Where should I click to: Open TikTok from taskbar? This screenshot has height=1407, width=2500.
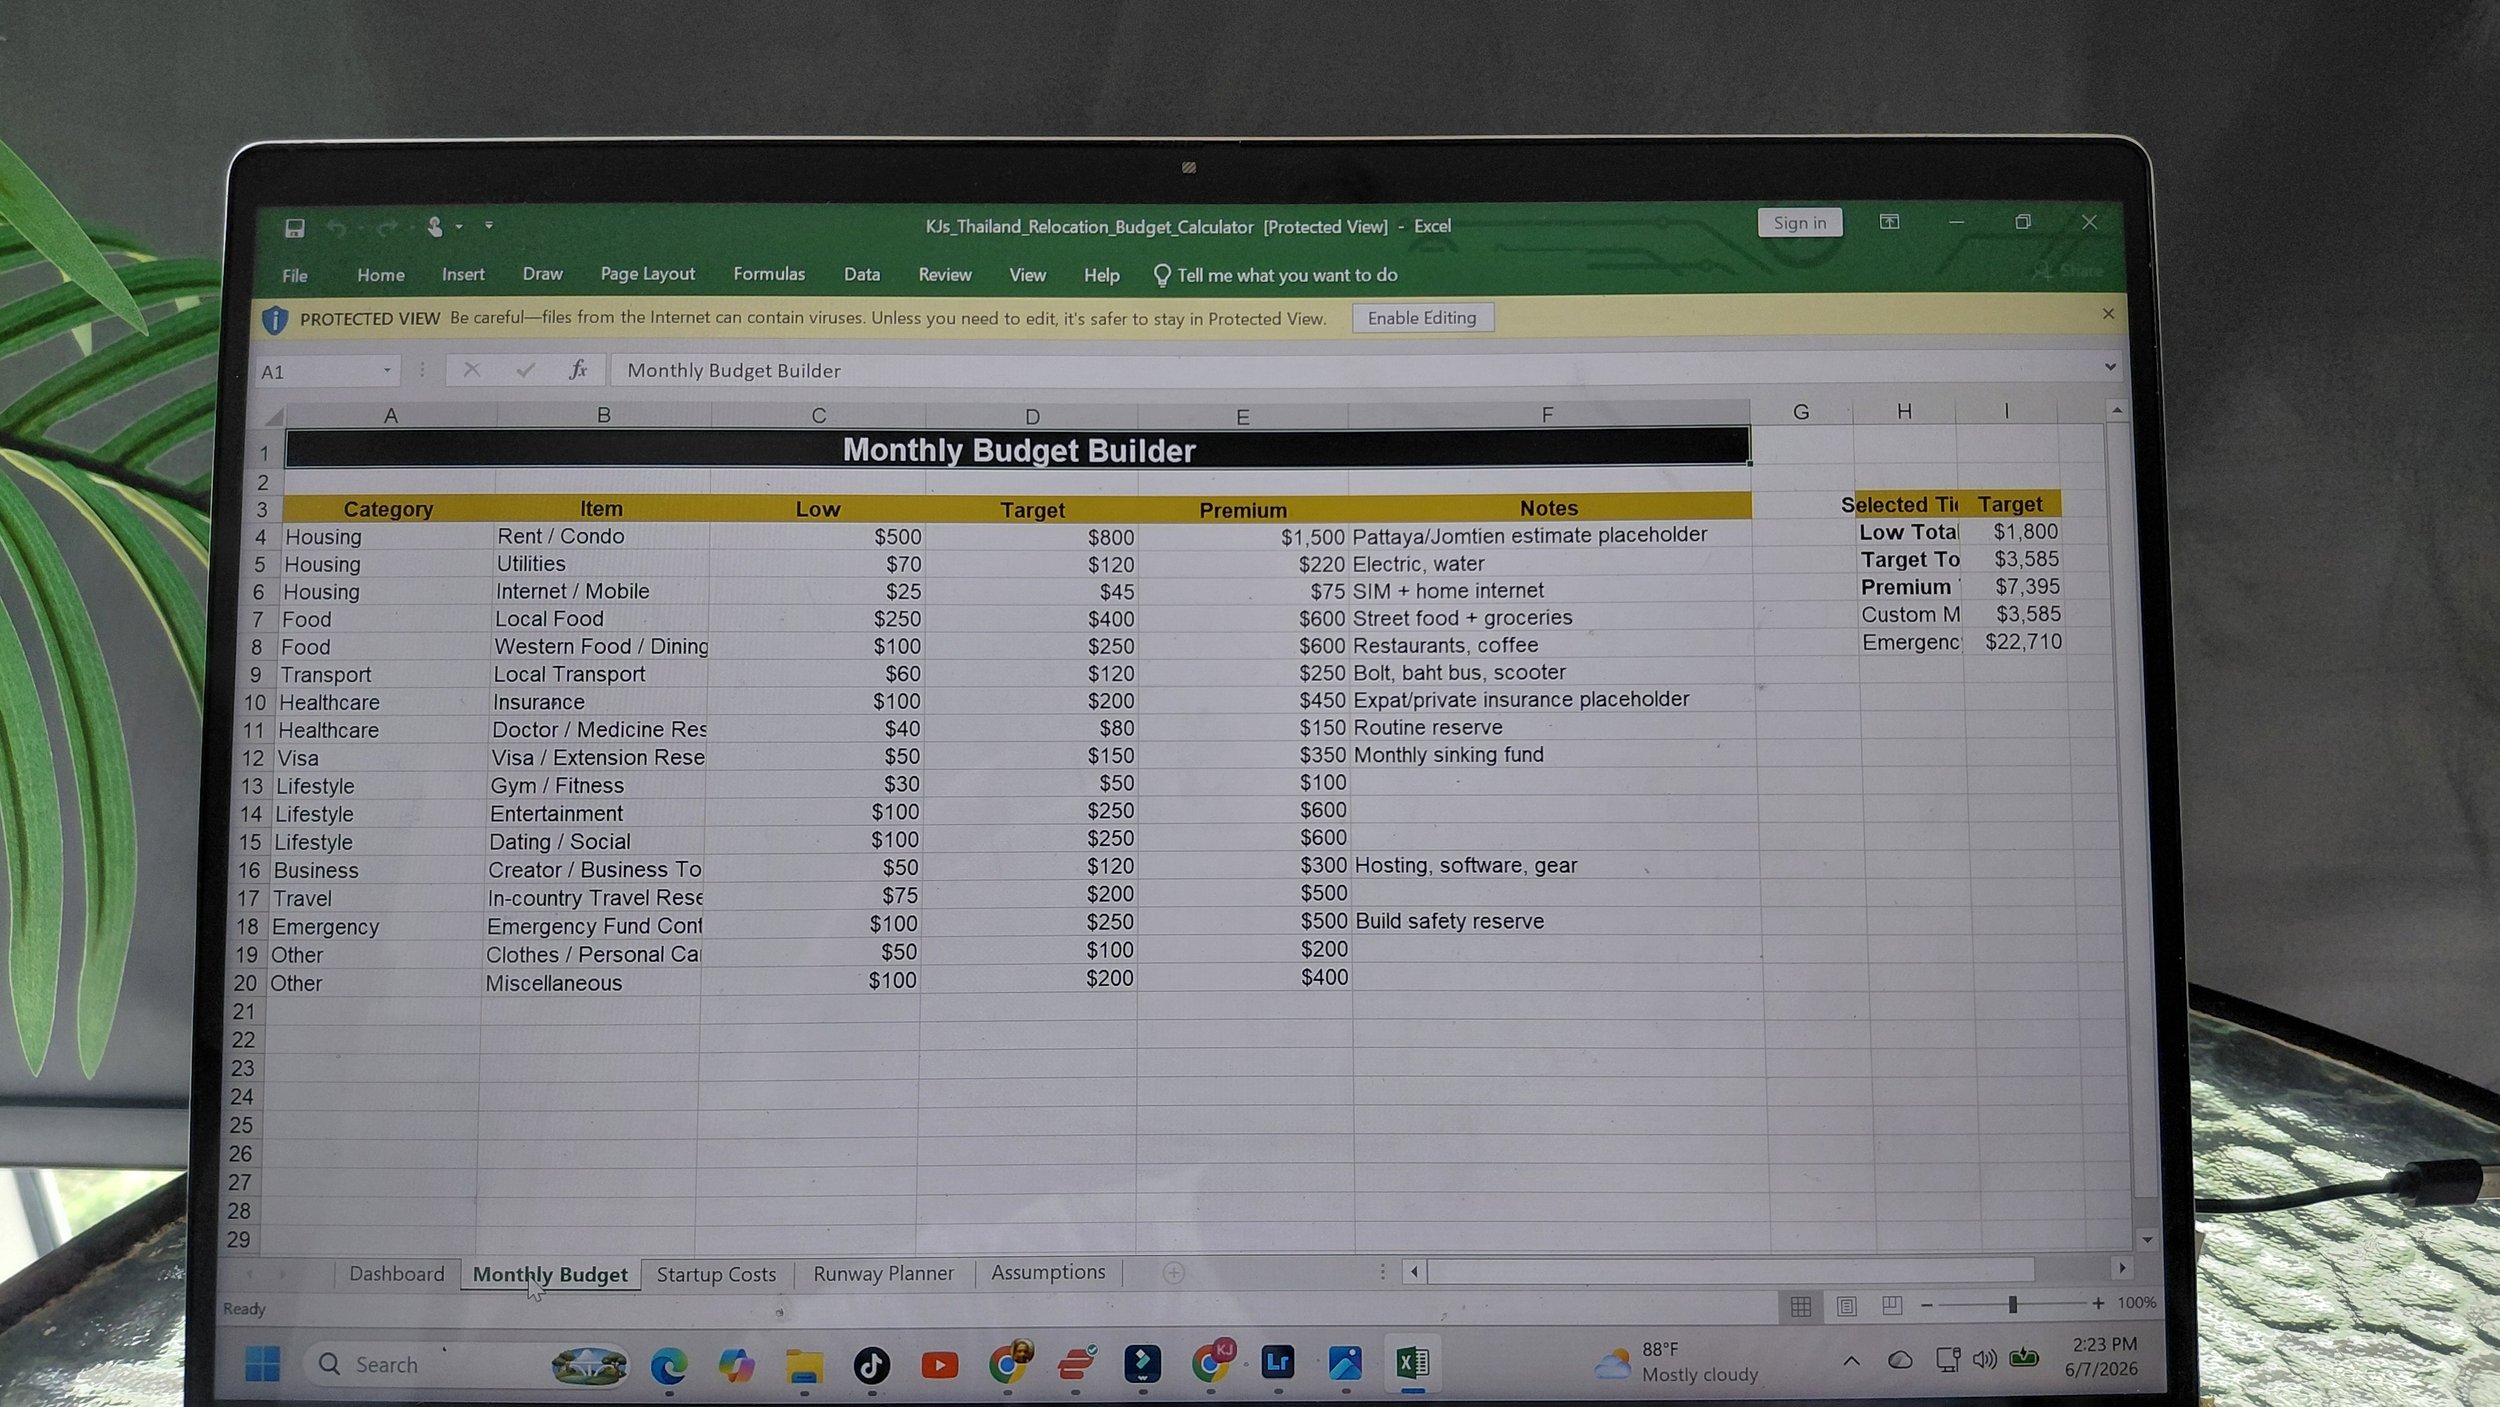pos(871,1365)
